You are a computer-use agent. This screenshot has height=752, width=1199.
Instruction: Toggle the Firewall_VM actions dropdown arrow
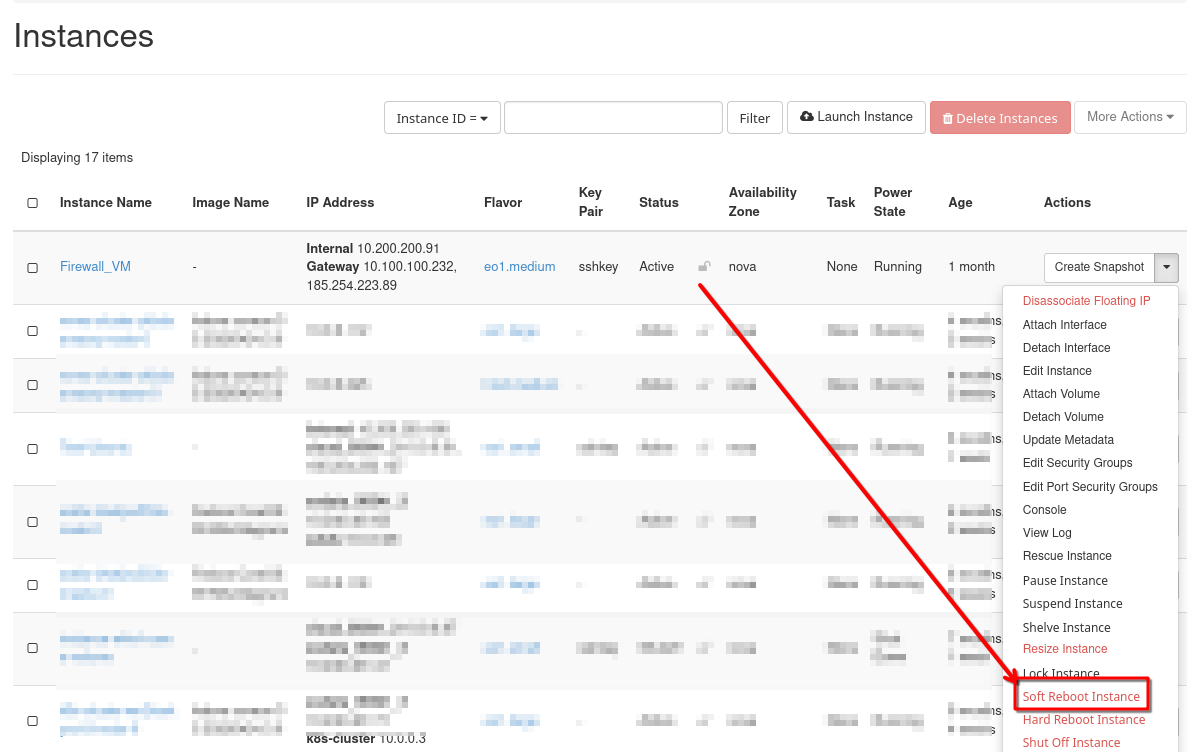[1167, 267]
